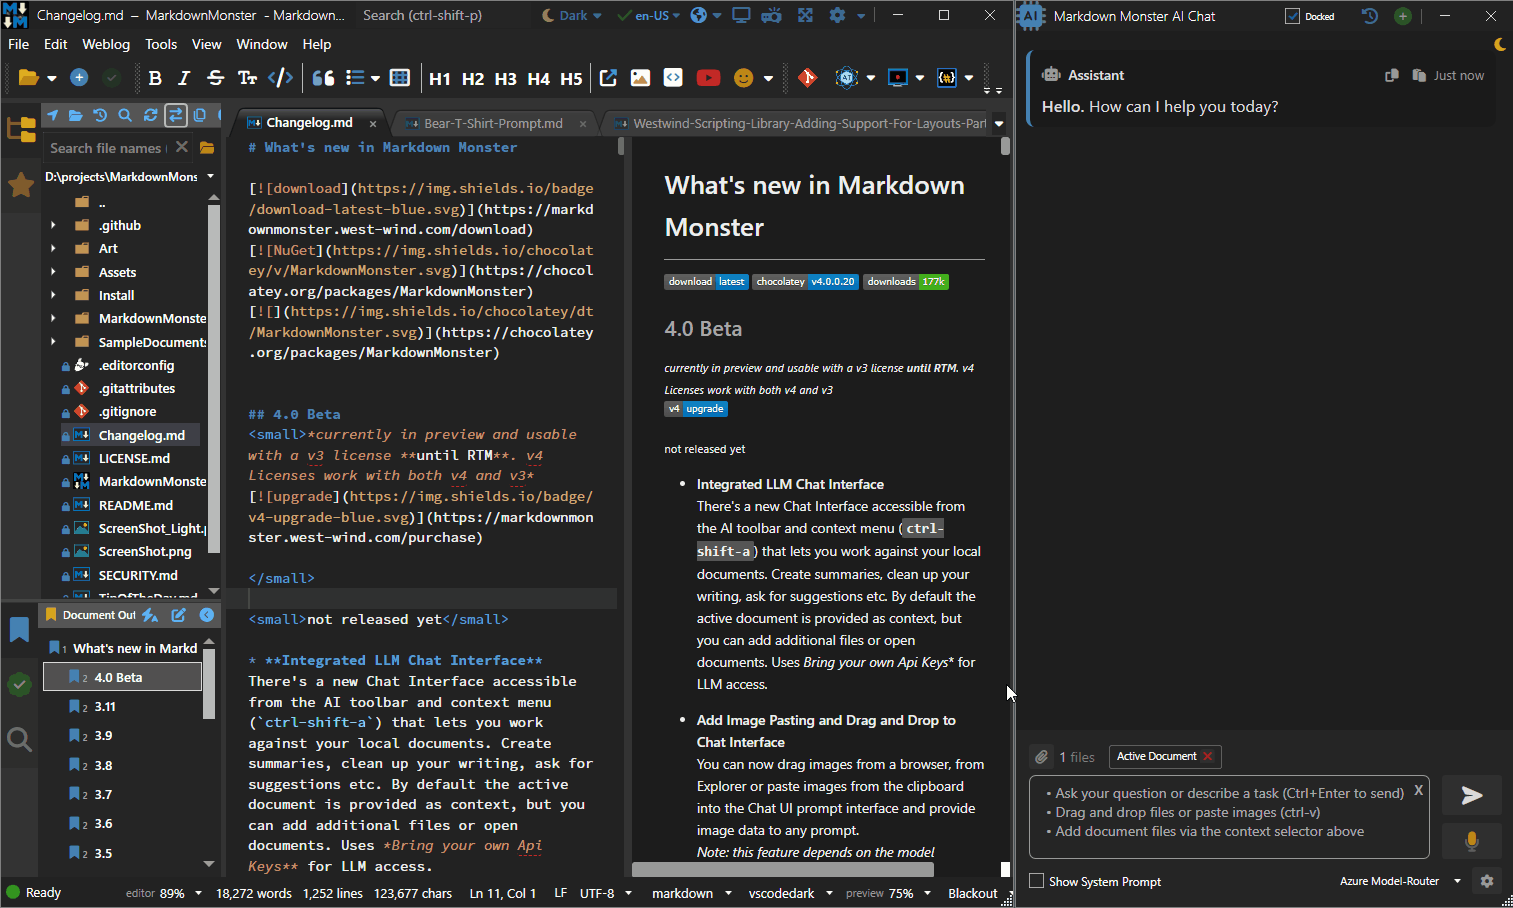The image size is (1513, 908).
Task: Show AI chat history
Action: 1370,16
